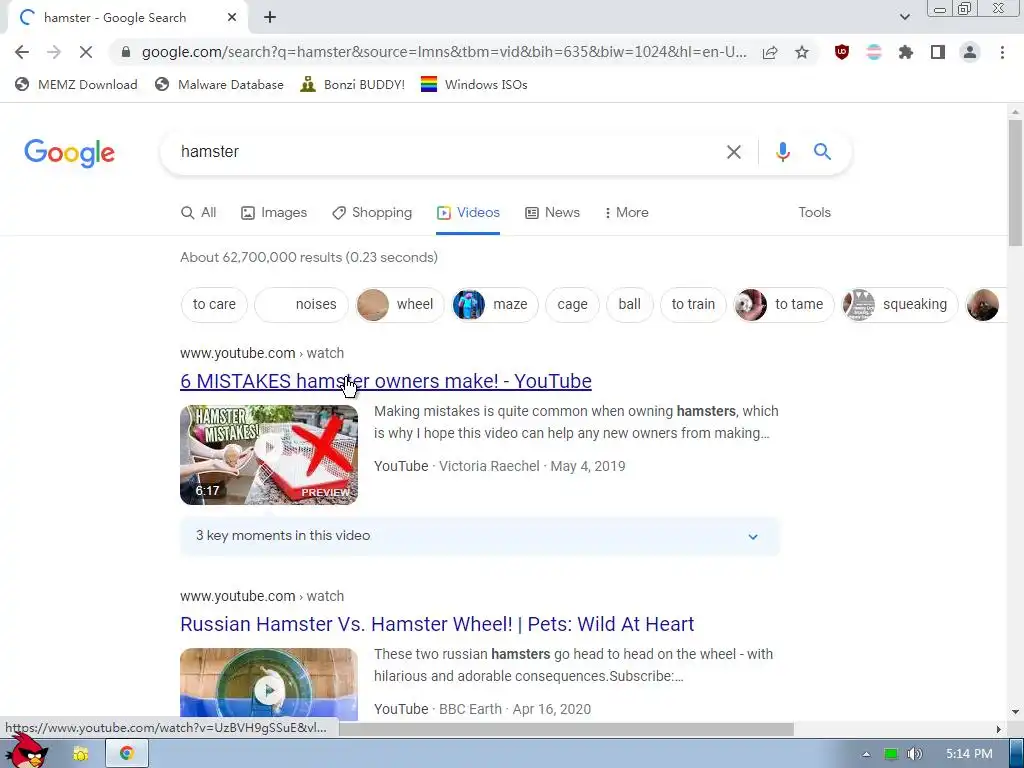Open the MEMZ Download bookmark
The height and width of the screenshot is (768, 1024).
pyautogui.click(x=76, y=84)
